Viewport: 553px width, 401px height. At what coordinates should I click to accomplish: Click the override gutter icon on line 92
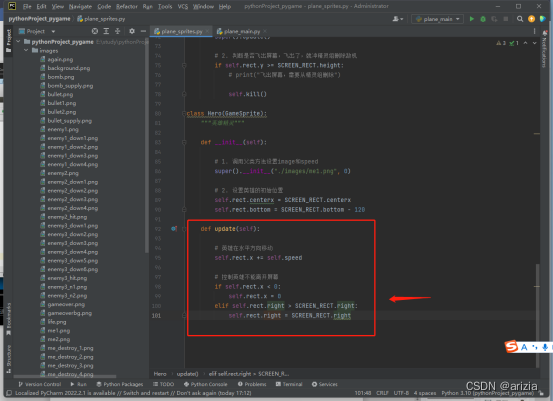point(174,229)
